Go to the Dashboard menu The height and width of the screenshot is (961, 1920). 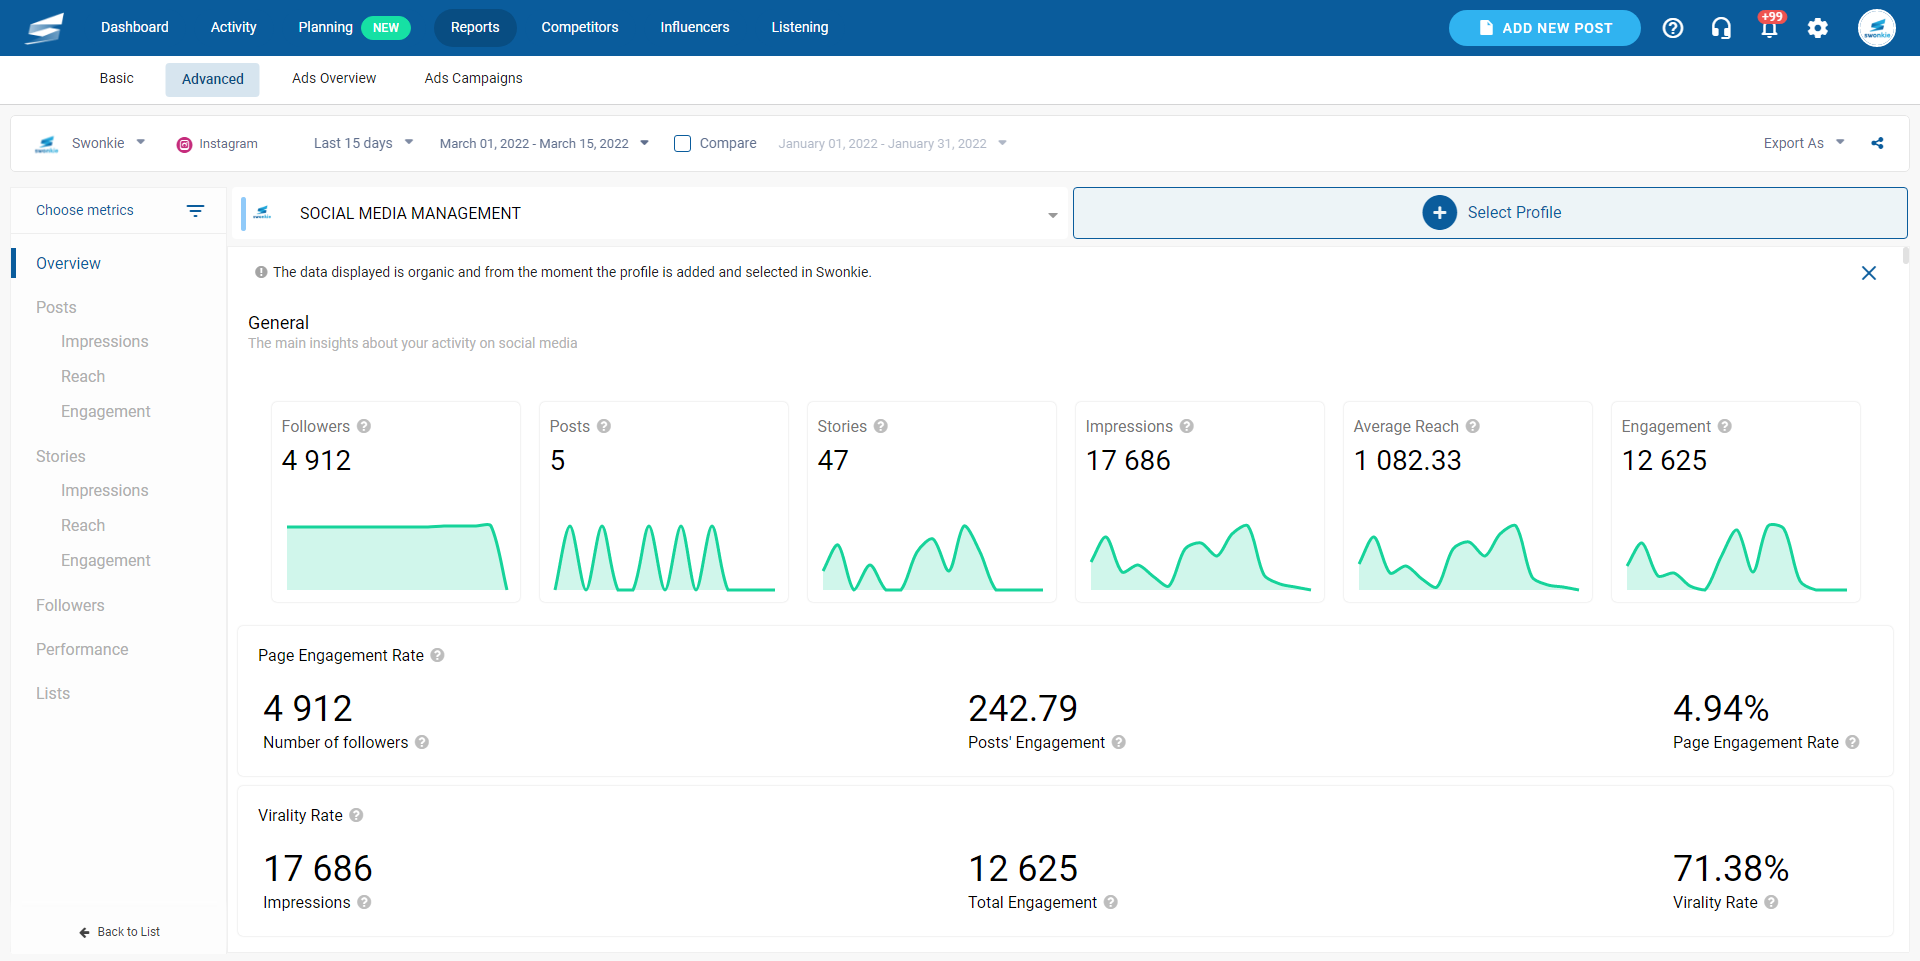click(x=135, y=27)
